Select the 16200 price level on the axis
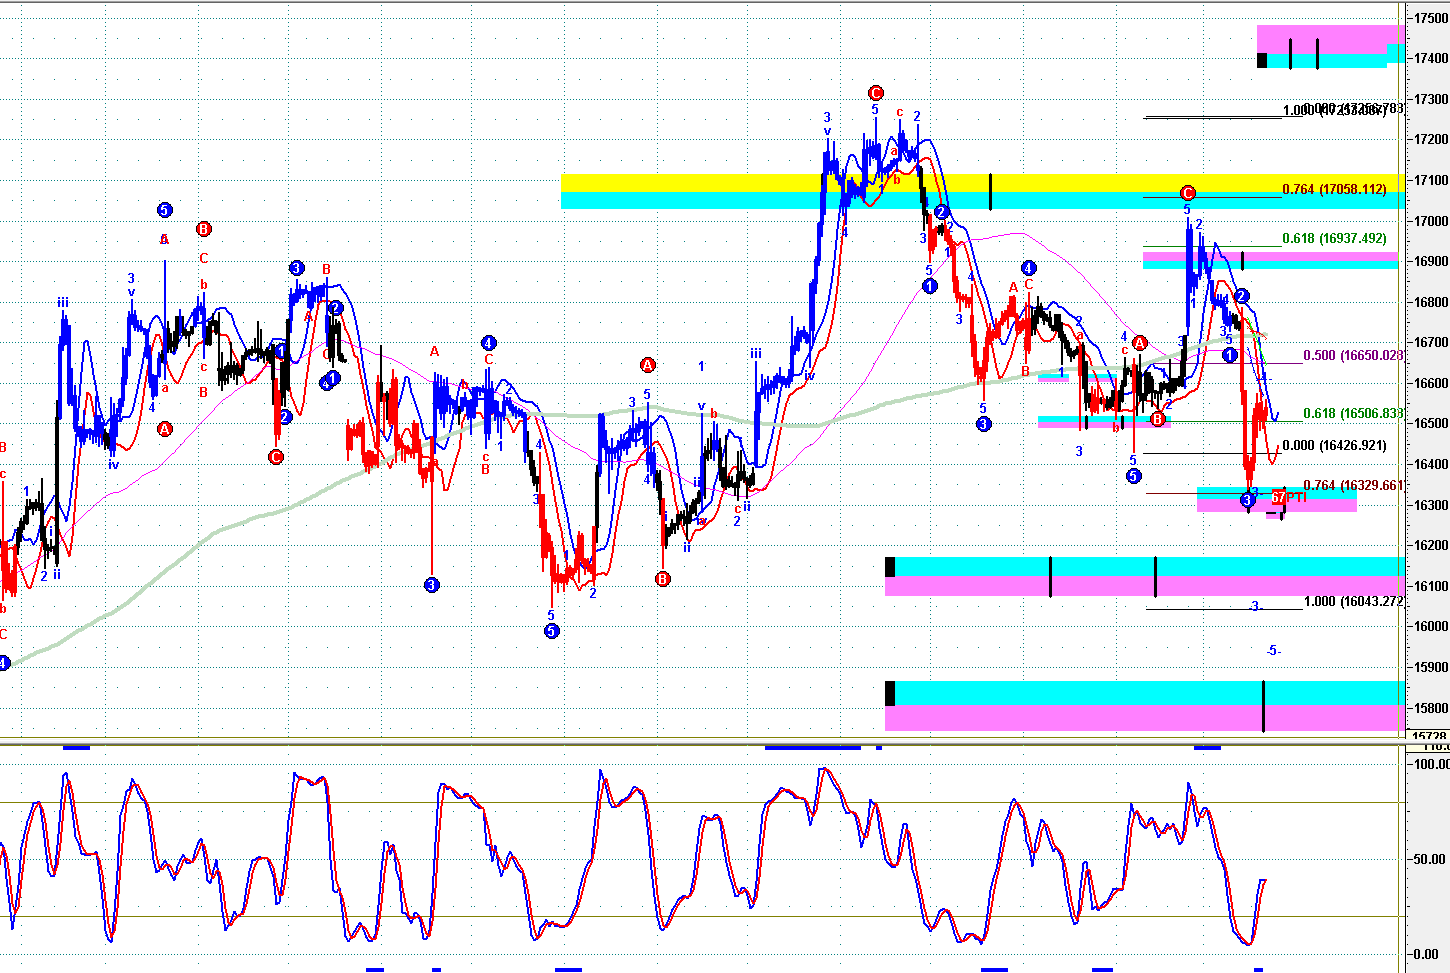Screen dimensions: 1450x973 tap(1431, 545)
